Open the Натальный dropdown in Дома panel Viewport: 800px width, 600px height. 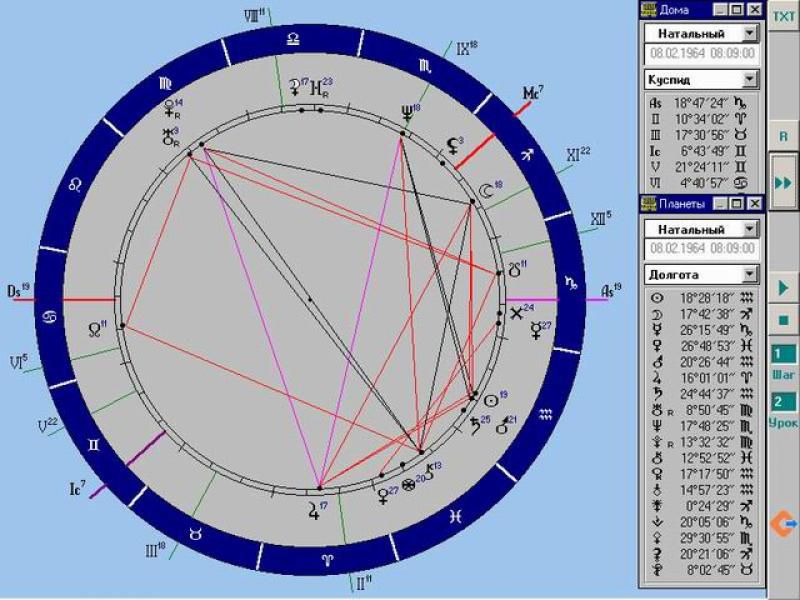tap(749, 33)
